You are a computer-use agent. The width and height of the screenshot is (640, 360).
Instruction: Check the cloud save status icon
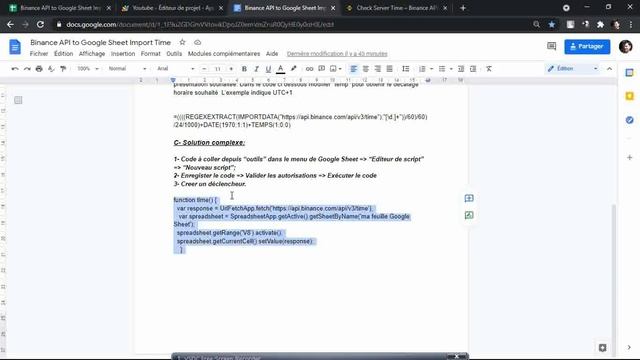point(198,42)
